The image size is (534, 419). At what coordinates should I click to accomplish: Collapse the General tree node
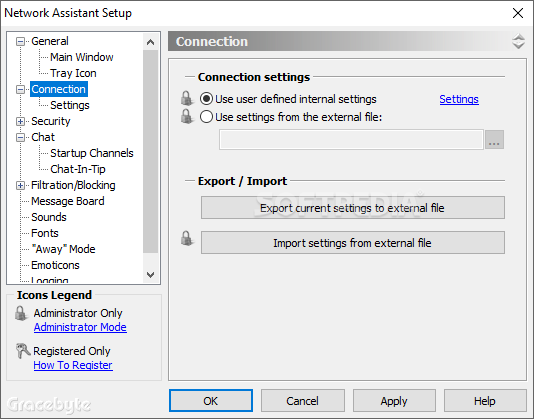point(20,42)
